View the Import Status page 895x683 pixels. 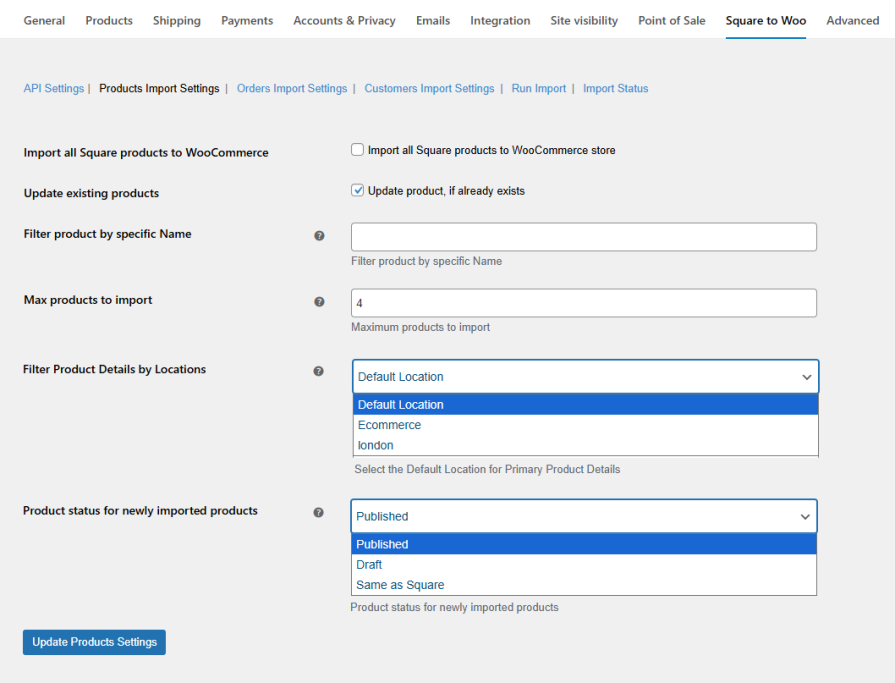point(615,88)
